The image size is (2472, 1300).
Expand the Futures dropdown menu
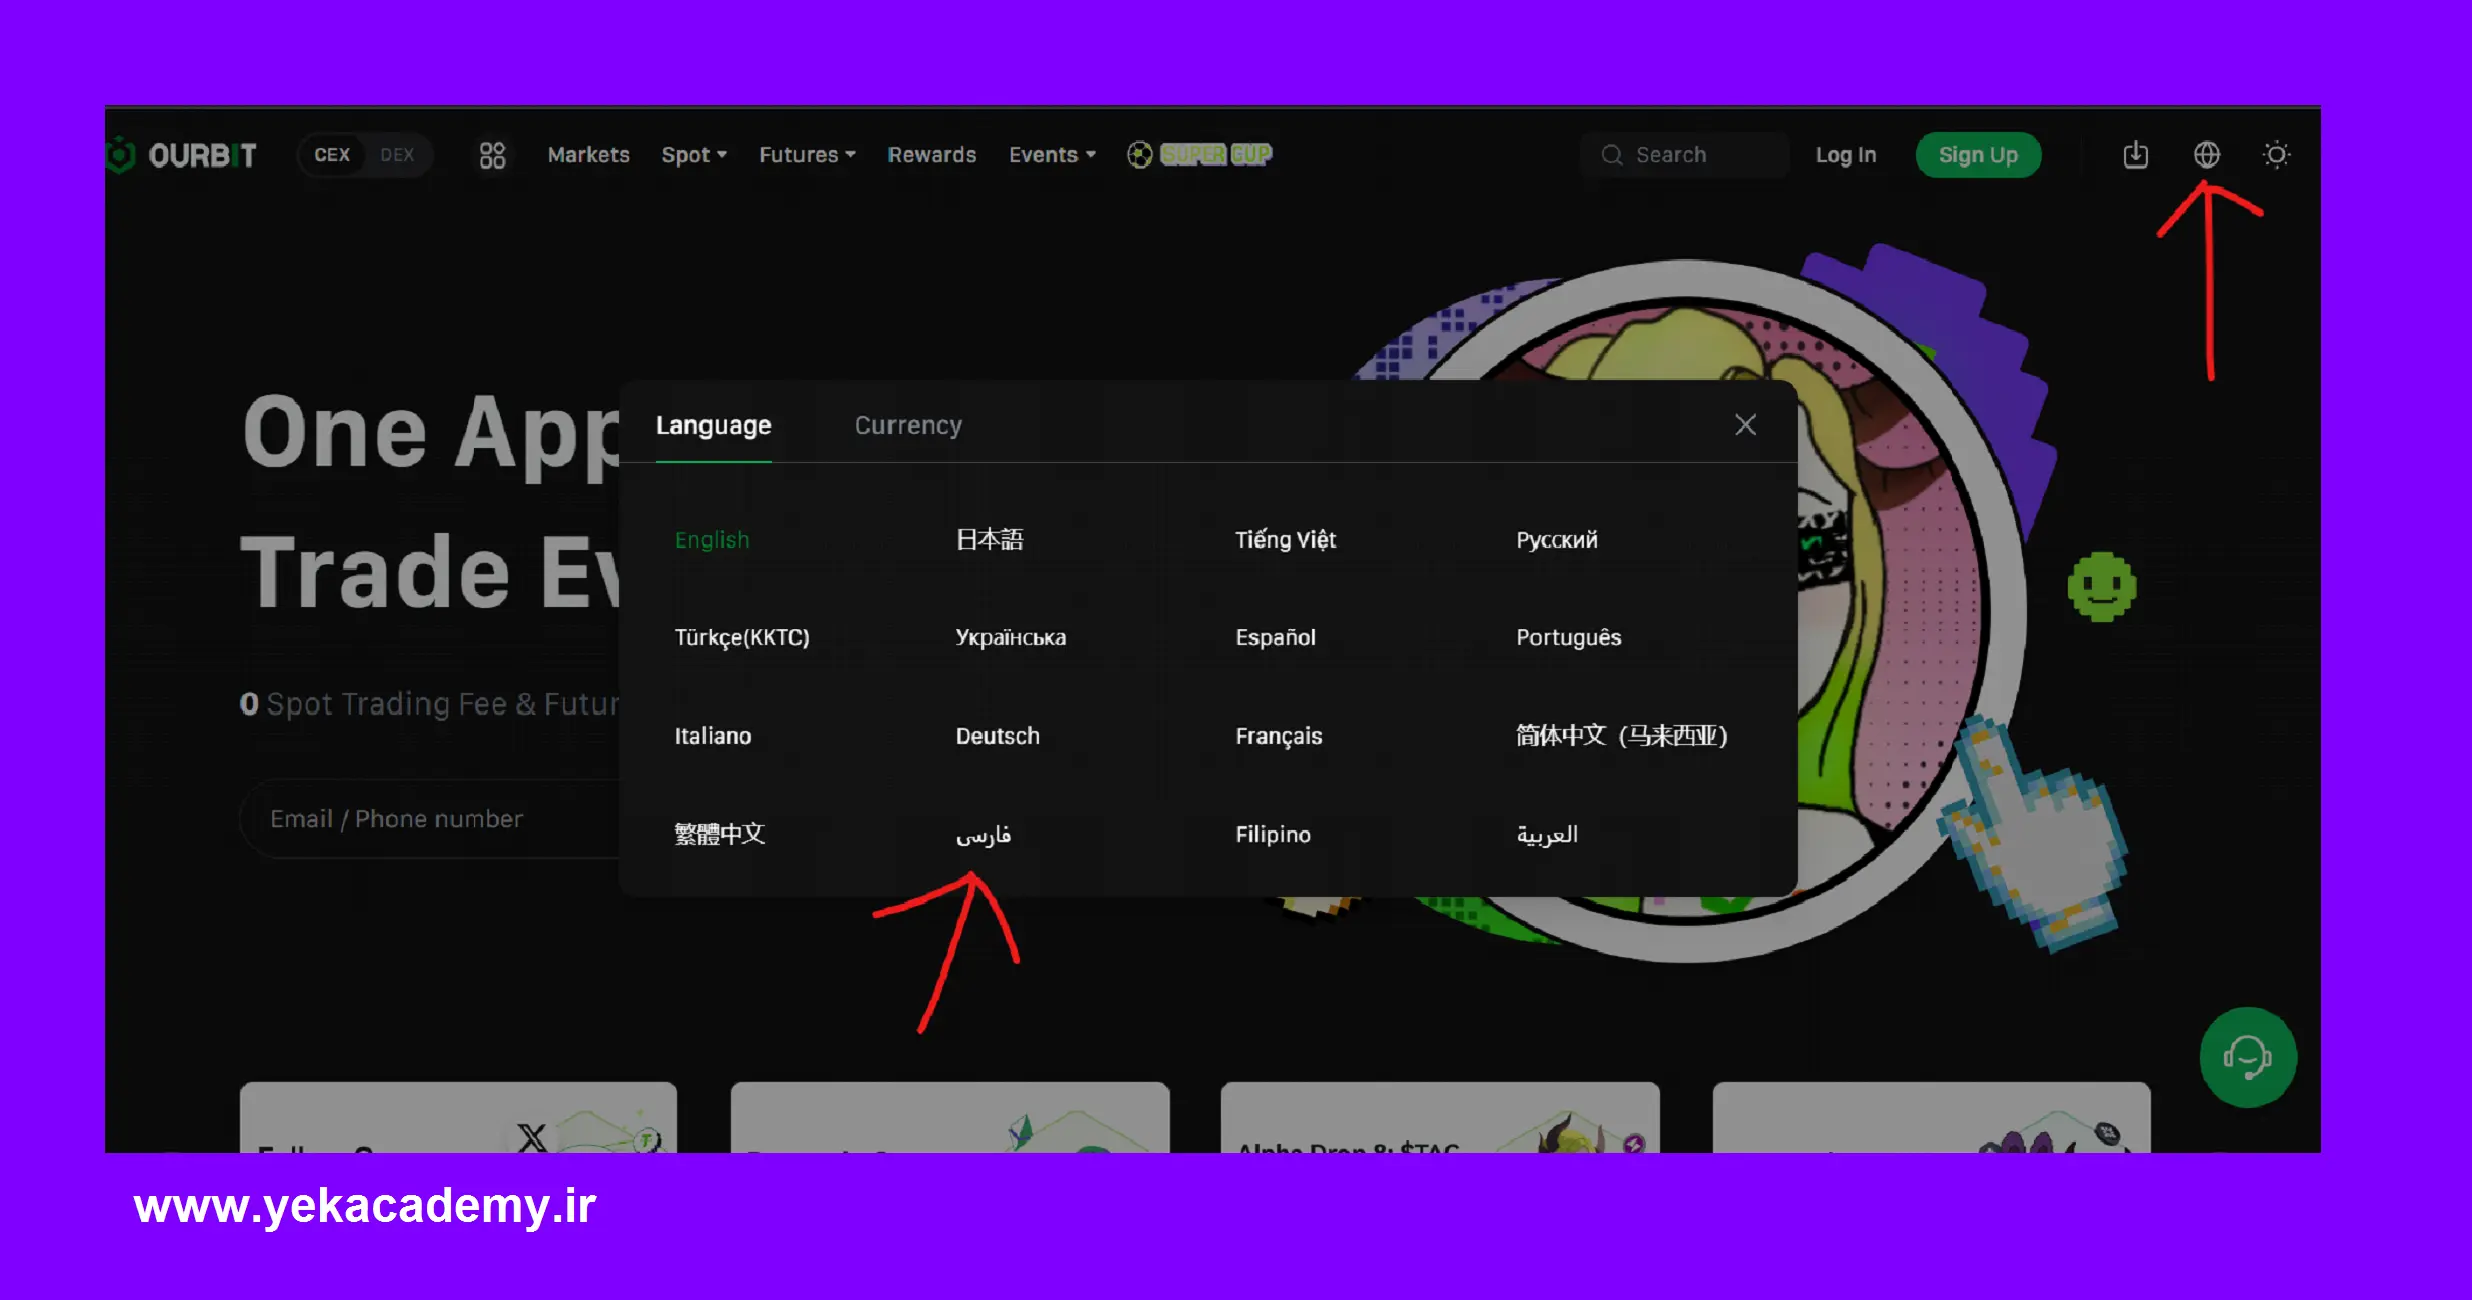pyautogui.click(x=806, y=155)
